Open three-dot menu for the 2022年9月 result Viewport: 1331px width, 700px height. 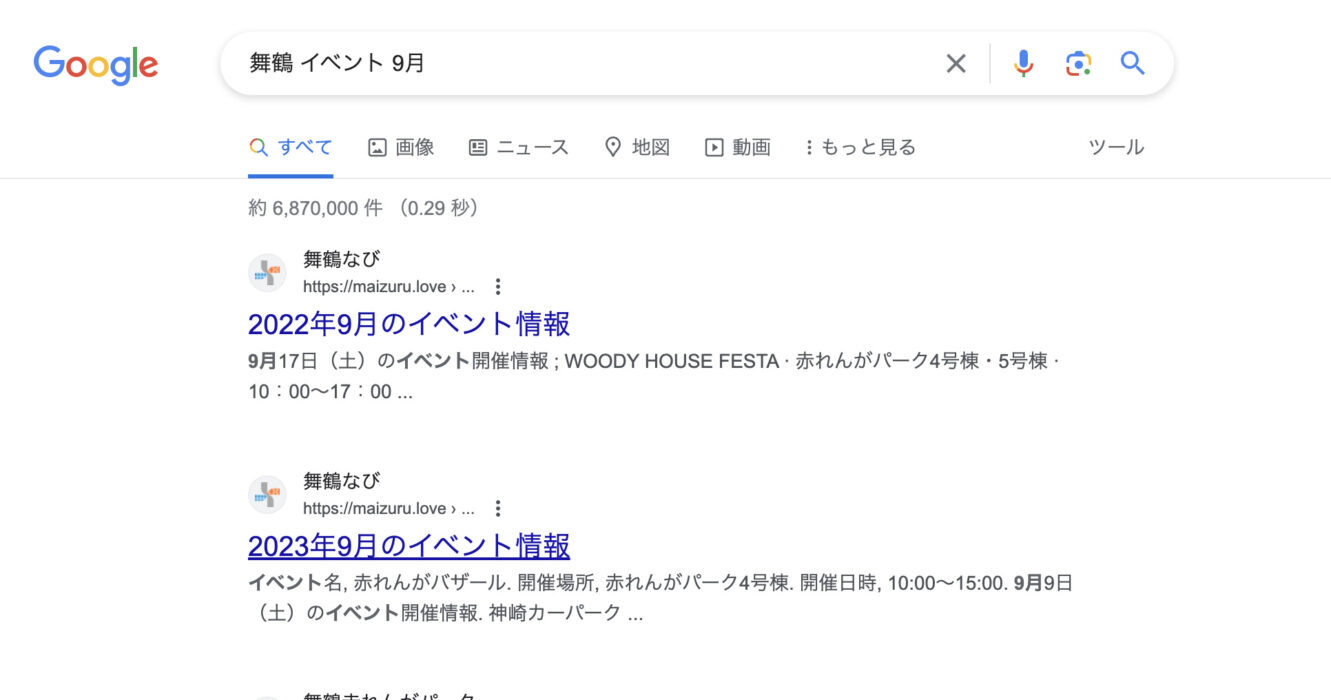498,287
